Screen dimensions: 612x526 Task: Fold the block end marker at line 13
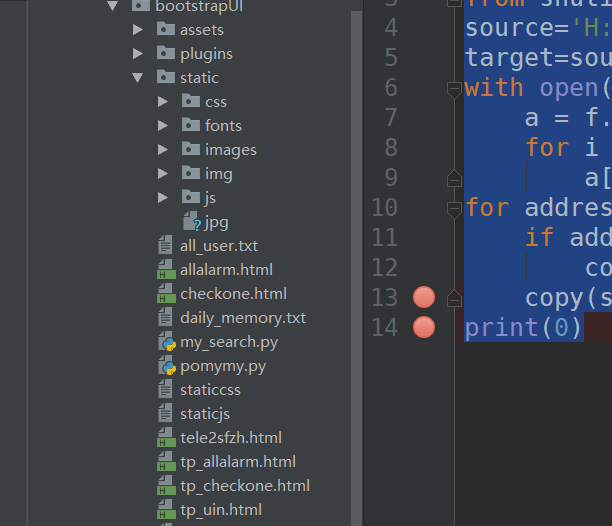pos(454,298)
